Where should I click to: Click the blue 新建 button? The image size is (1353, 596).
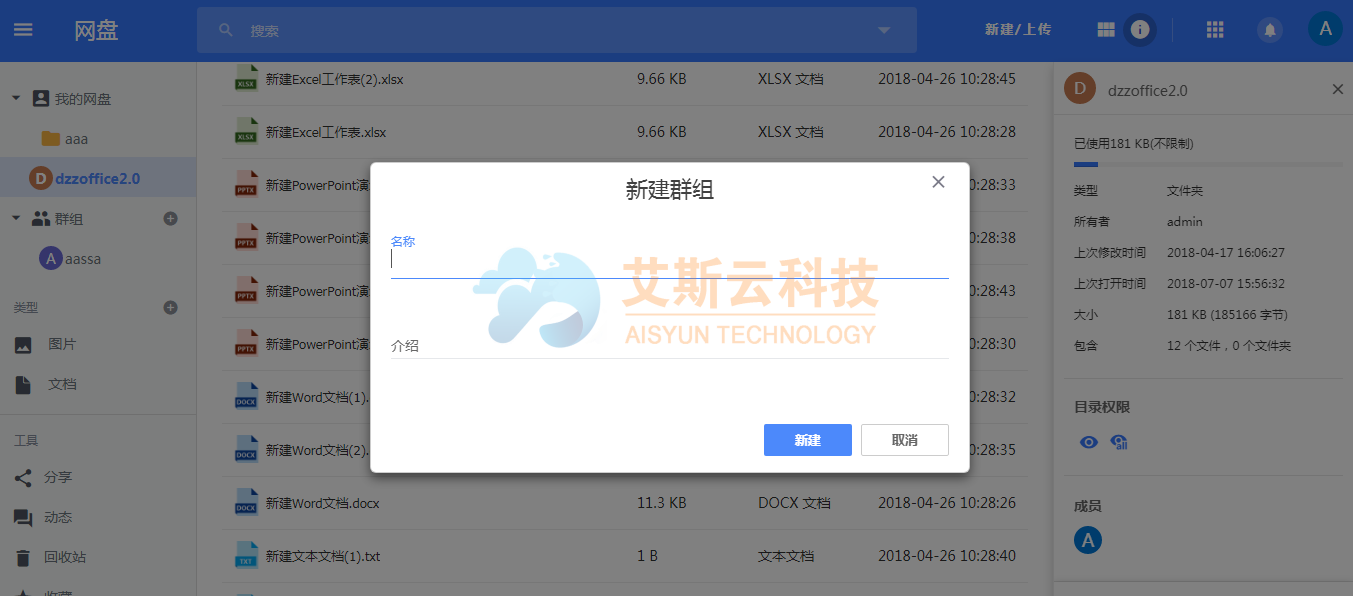click(x=807, y=440)
